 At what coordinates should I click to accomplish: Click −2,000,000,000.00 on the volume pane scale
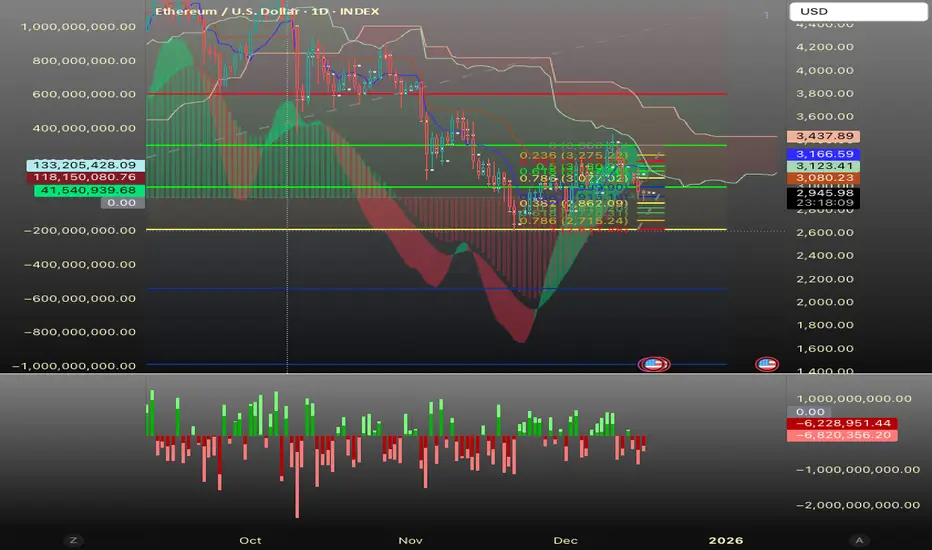858,505
